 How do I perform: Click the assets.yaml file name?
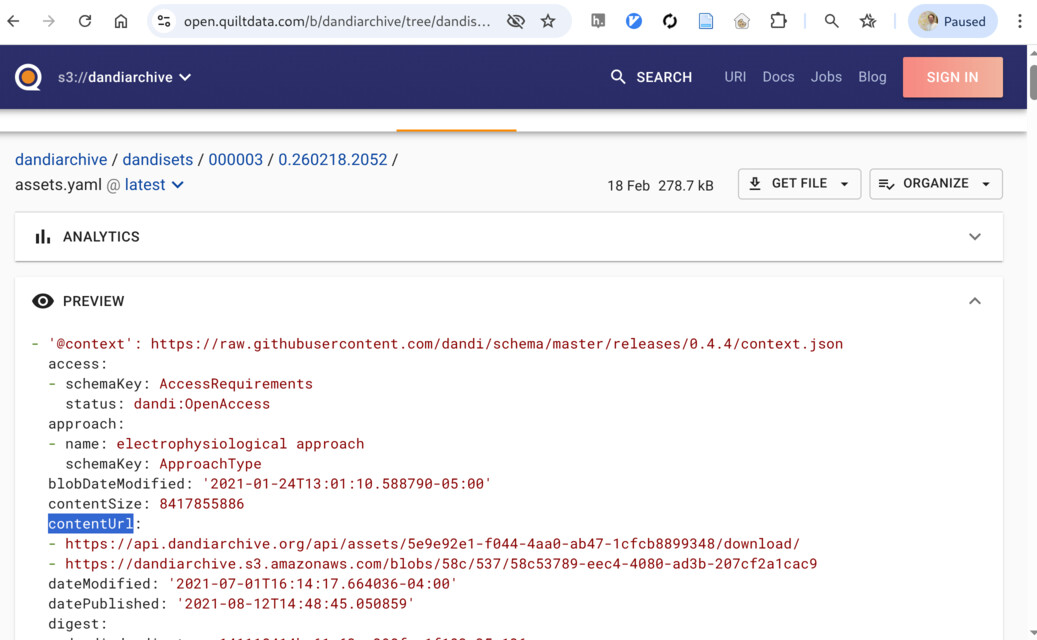[x=58, y=184]
